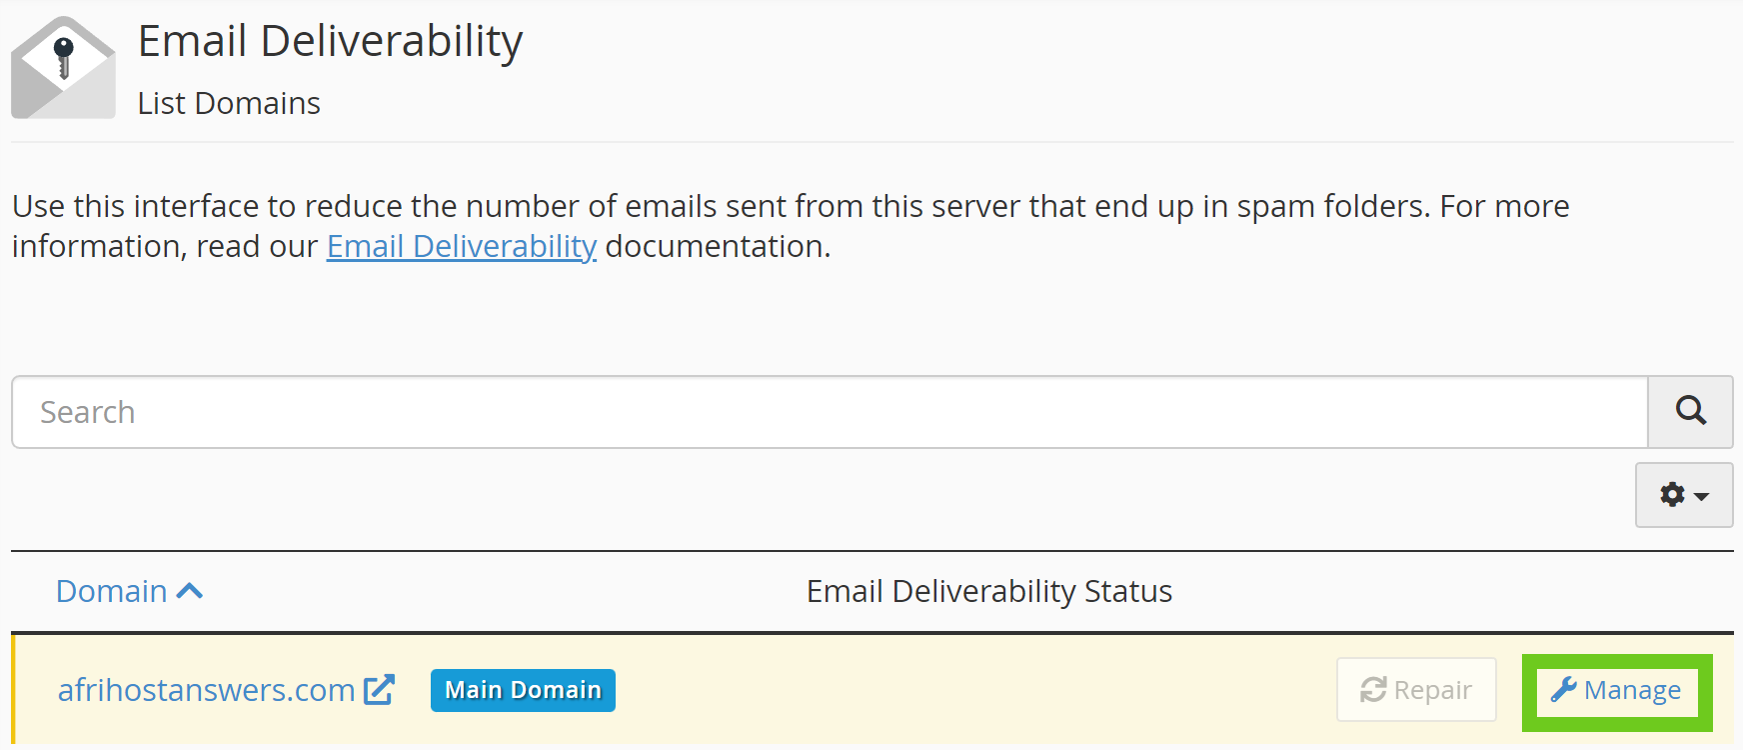Sort the list by Domain column header
Image resolution: width=1743 pixels, height=750 pixels.
point(112,591)
